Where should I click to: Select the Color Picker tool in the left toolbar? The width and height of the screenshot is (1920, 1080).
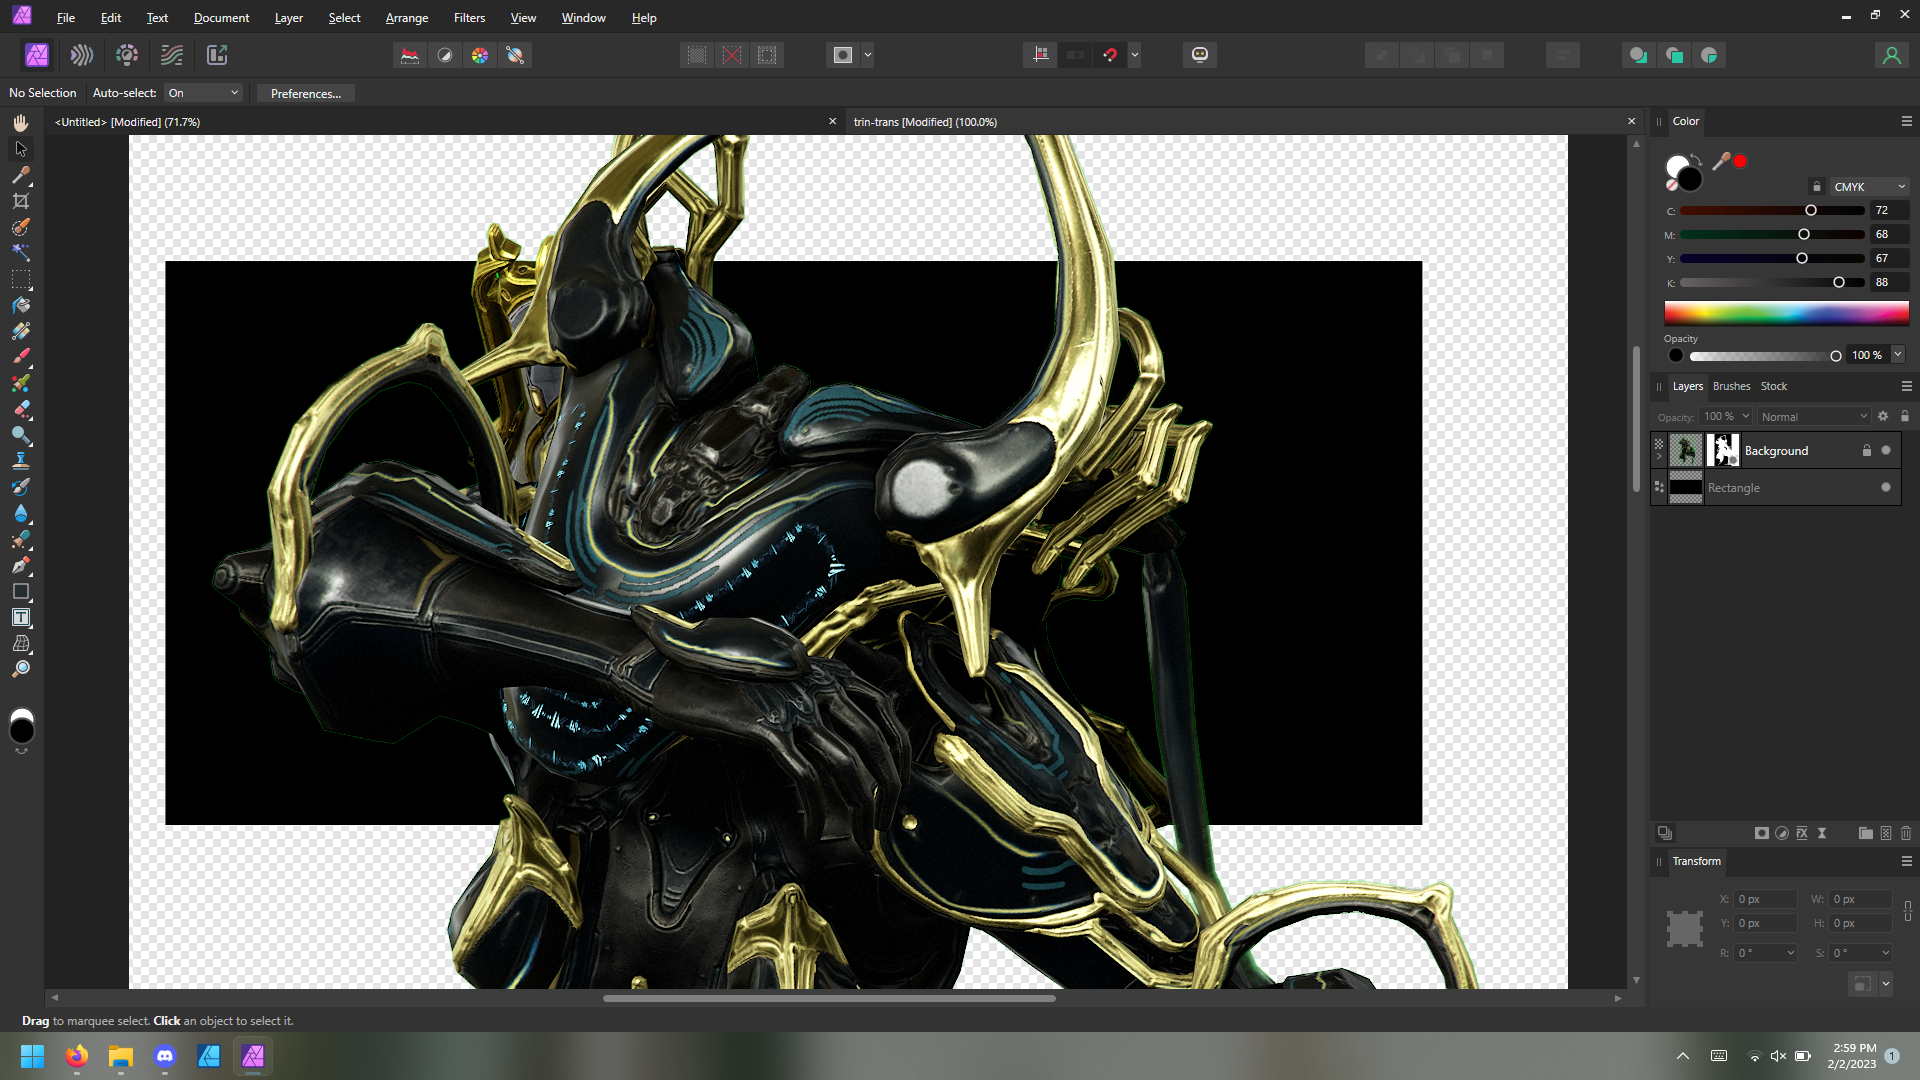click(x=21, y=175)
